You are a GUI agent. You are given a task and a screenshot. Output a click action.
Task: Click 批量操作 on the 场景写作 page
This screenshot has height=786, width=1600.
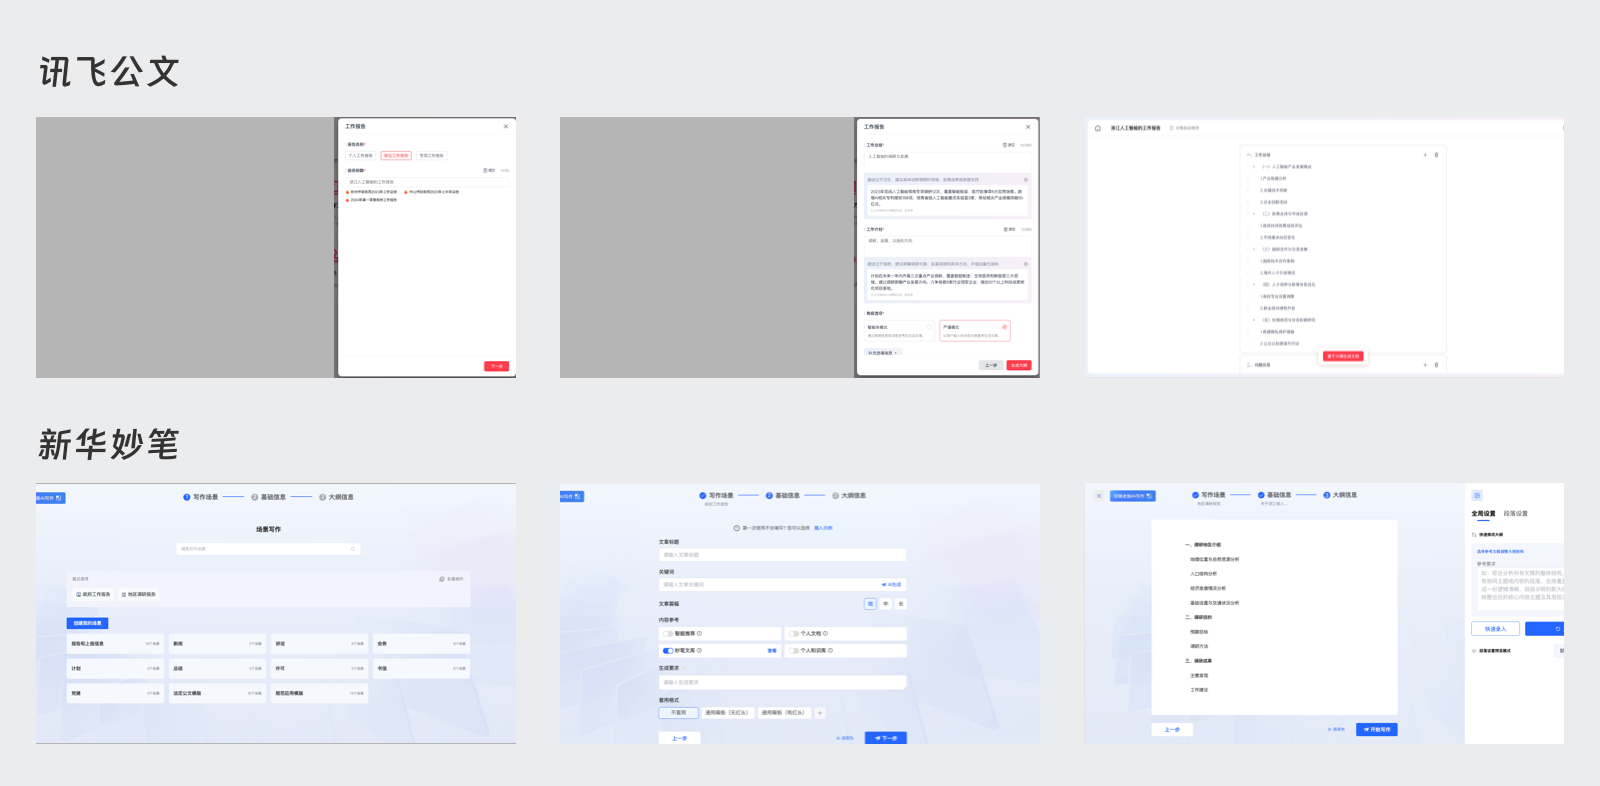(x=451, y=579)
